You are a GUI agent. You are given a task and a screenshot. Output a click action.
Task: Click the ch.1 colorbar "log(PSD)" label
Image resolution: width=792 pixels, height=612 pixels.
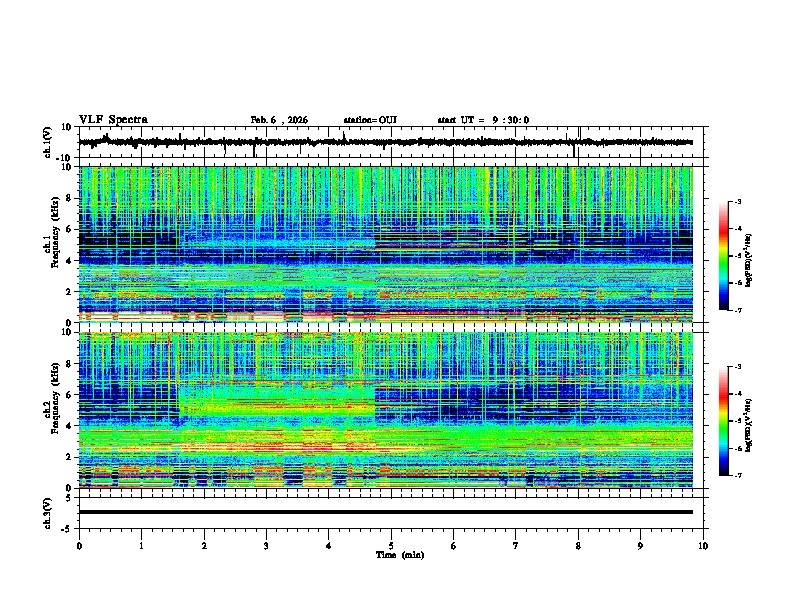[749, 260]
